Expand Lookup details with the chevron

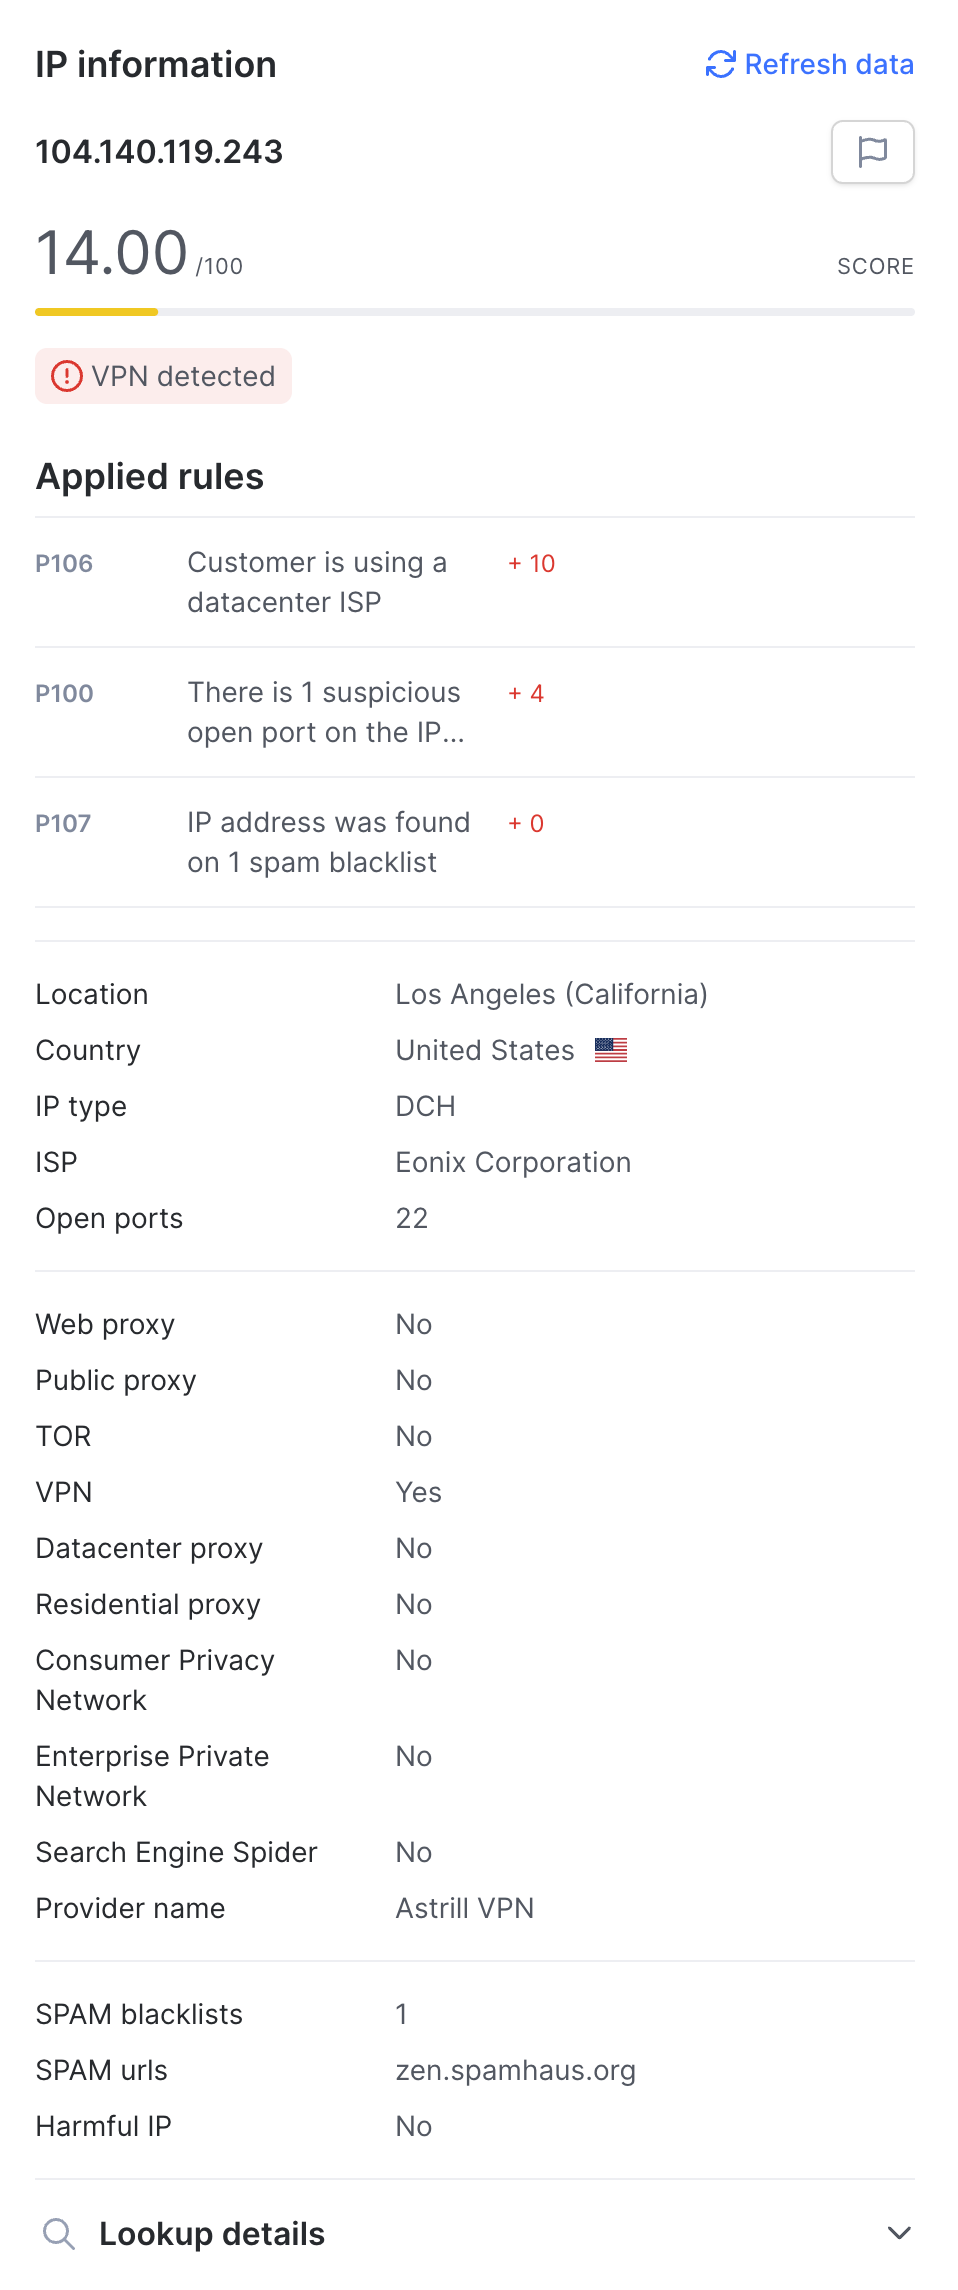[x=899, y=2233]
